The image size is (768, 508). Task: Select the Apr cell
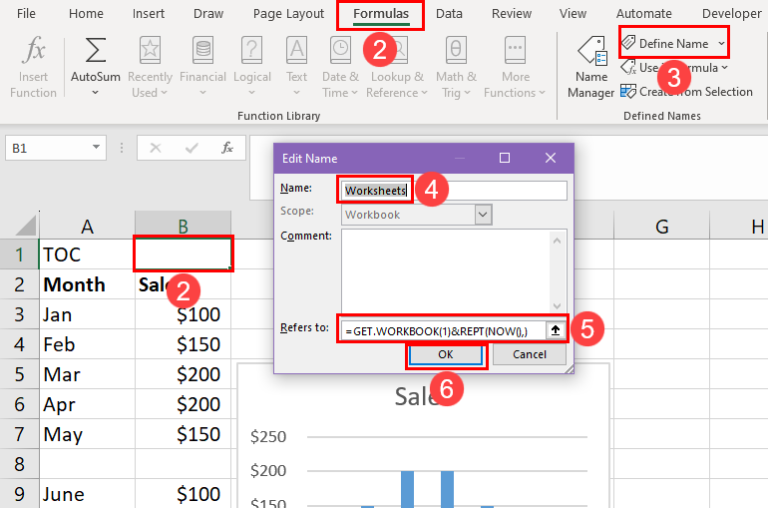(87, 404)
